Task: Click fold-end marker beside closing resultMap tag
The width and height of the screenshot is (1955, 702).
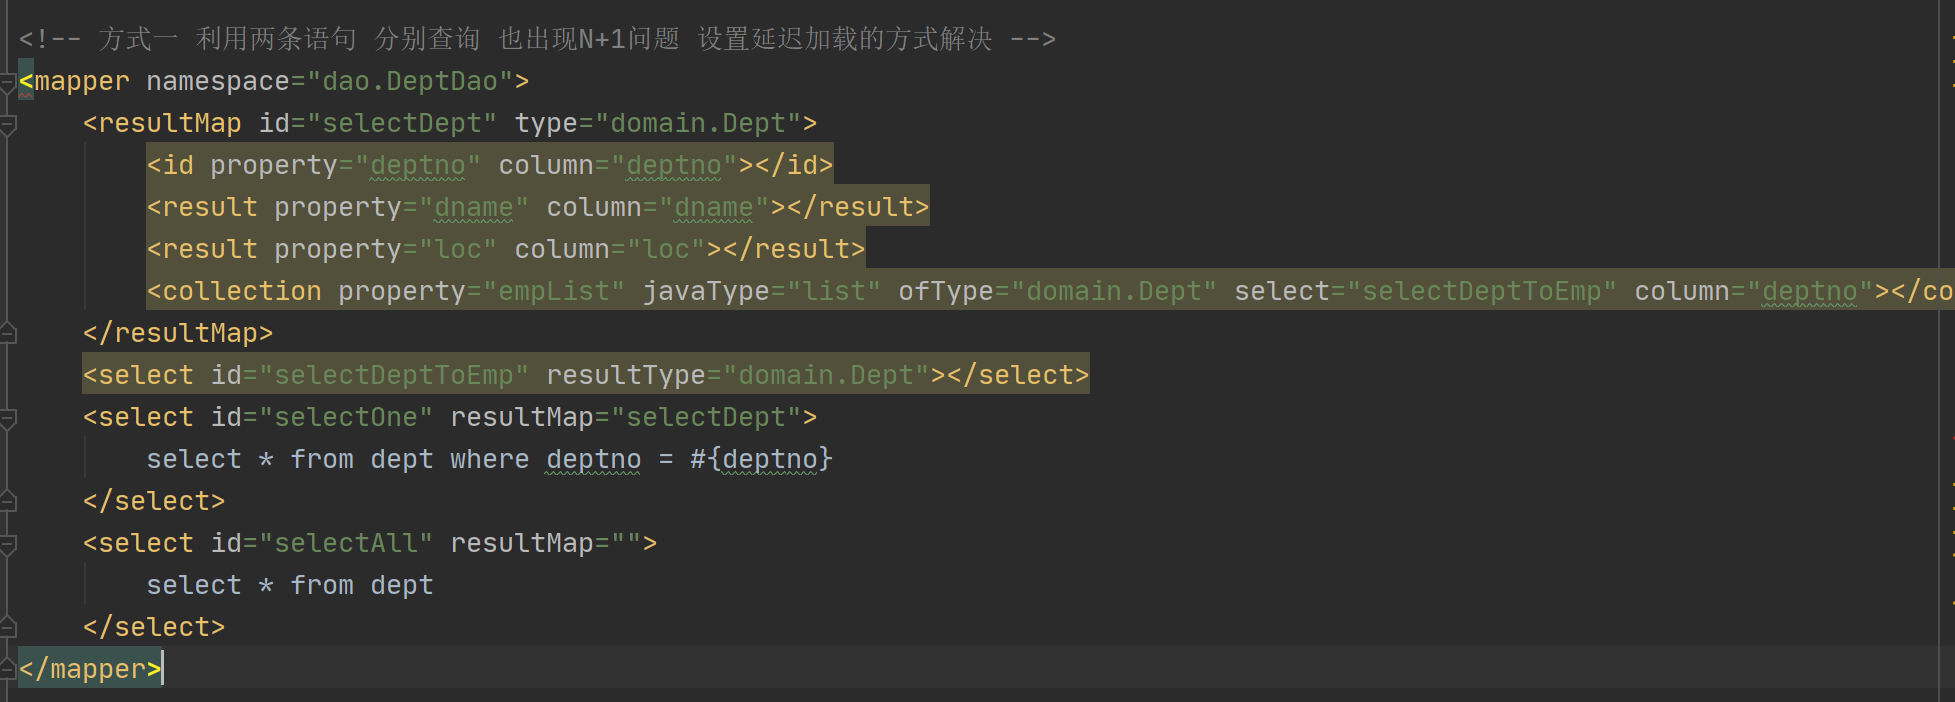Action: point(8,334)
